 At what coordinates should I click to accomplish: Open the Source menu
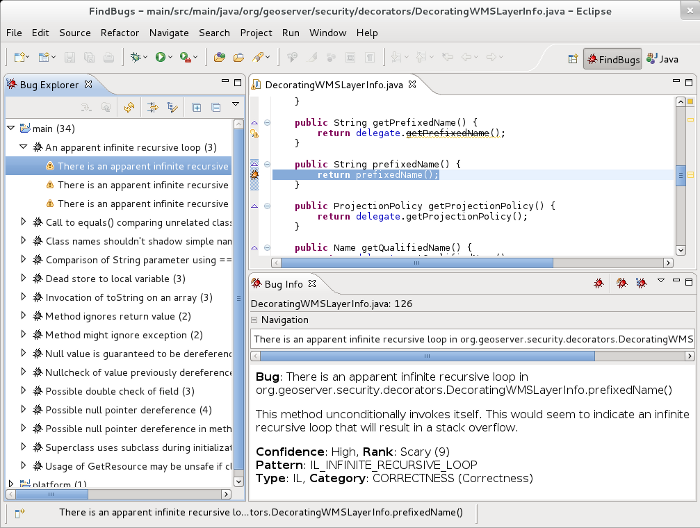tap(75, 33)
